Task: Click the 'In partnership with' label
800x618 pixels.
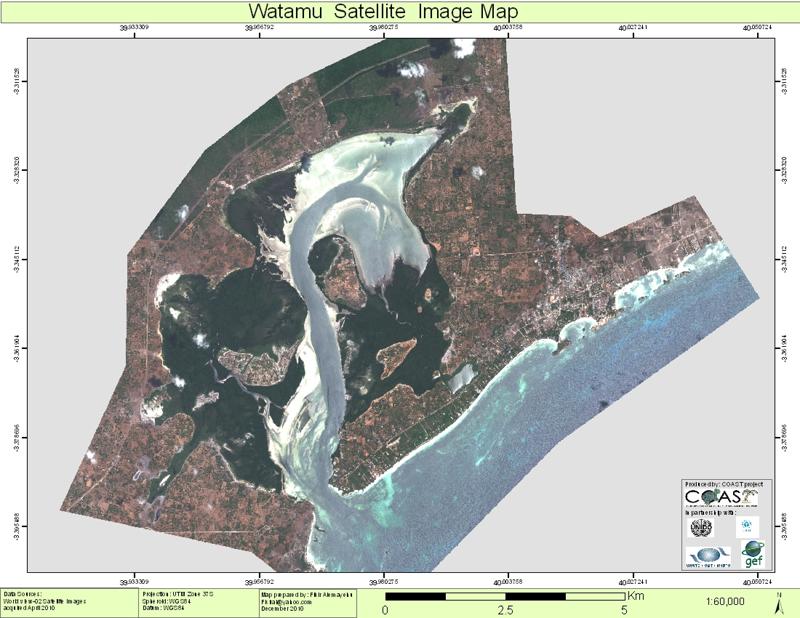Action: (713, 511)
